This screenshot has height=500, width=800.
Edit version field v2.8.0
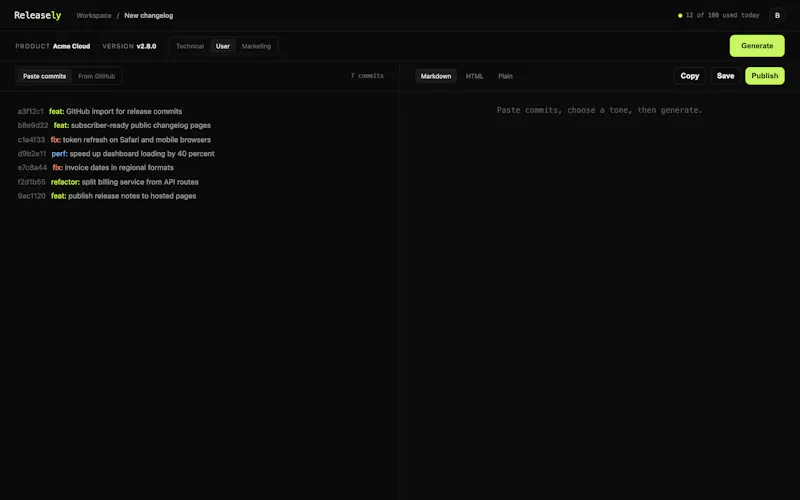(146, 46)
